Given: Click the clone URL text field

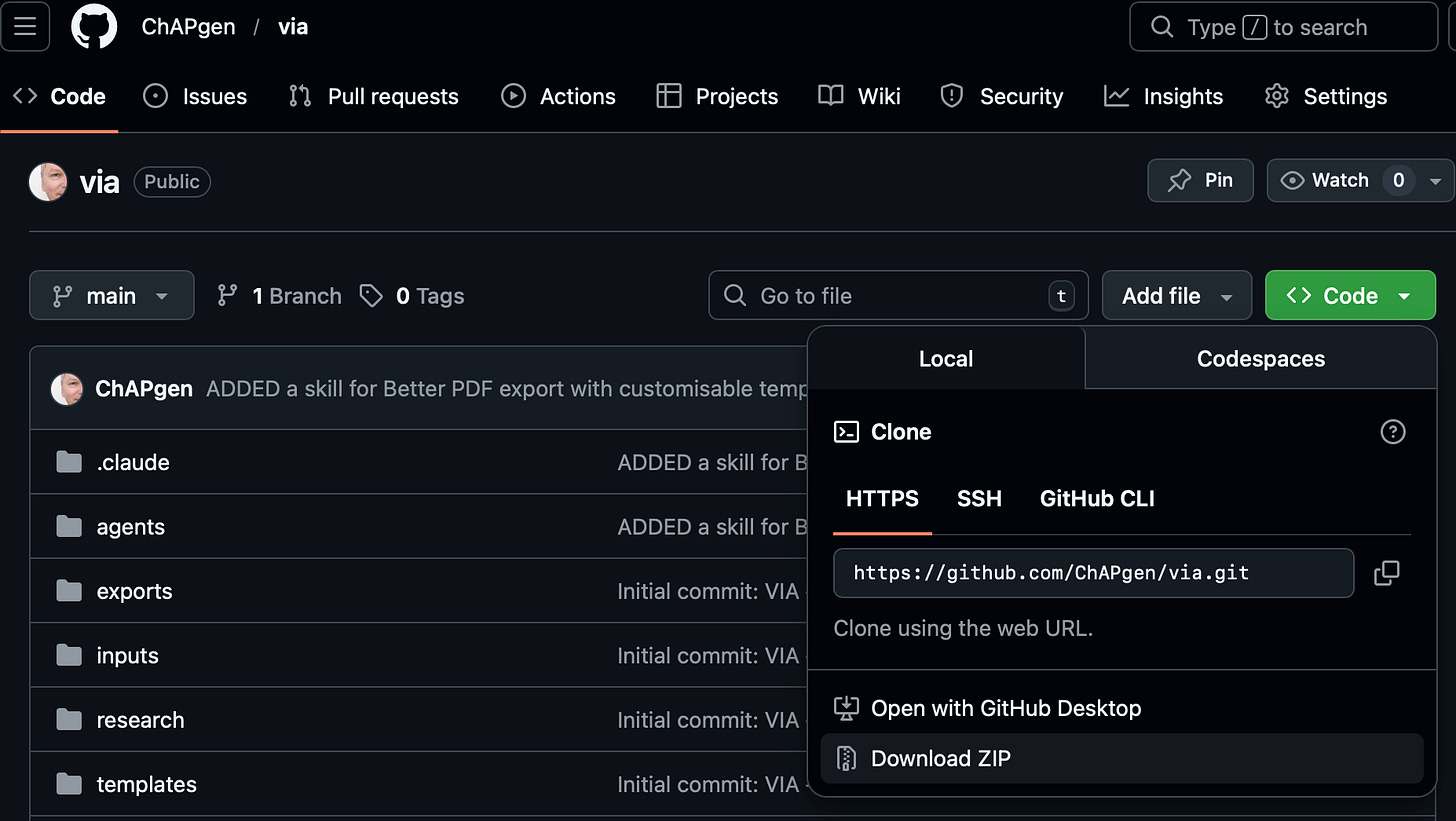Looking at the screenshot, I should [x=1094, y=573].
